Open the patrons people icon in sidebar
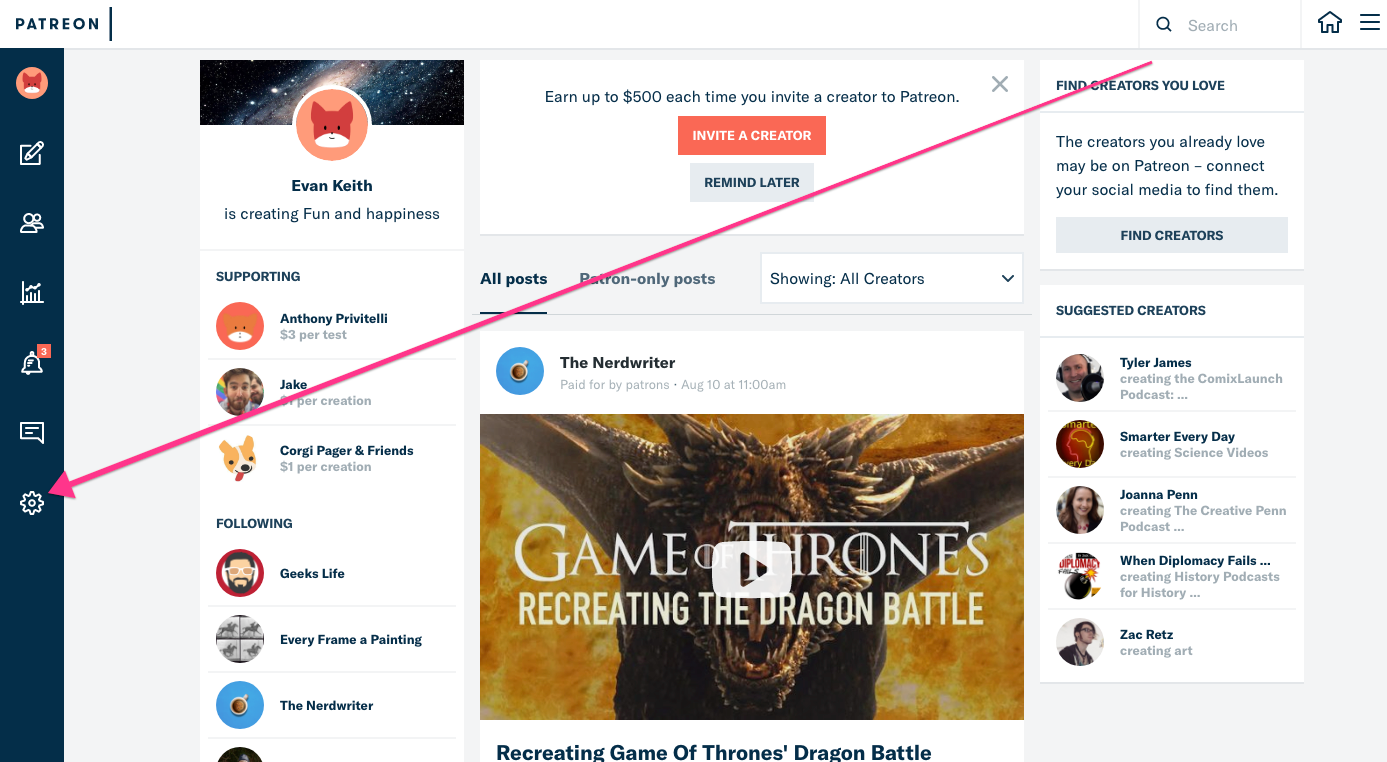 tap(32, 223)
